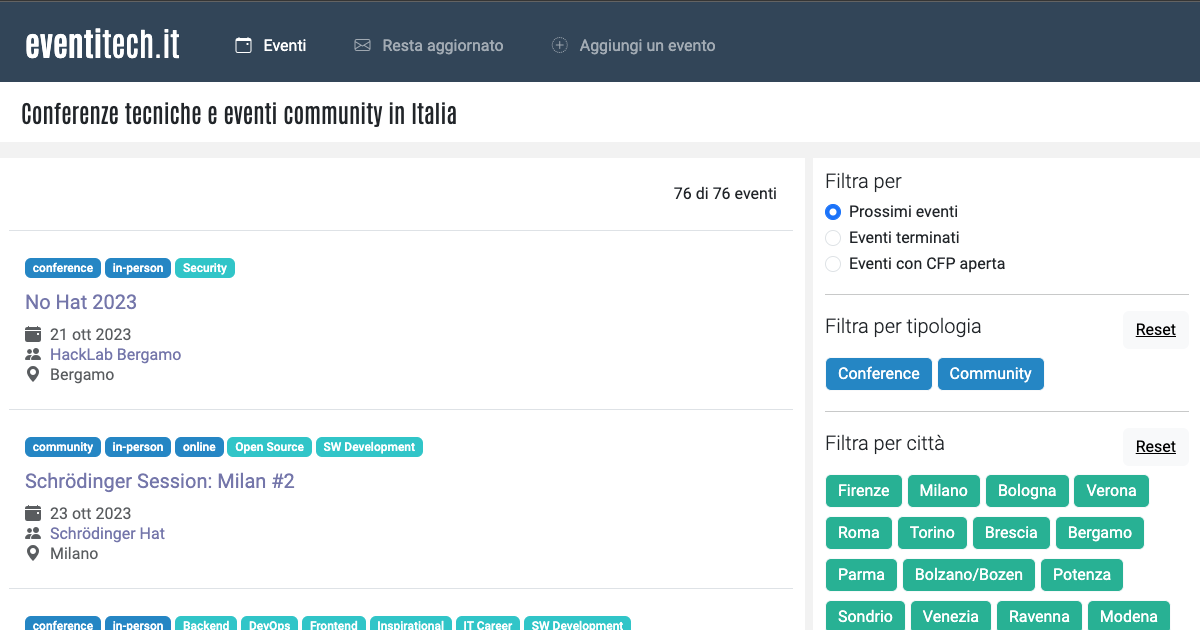Image resolution: width=1200 pixels, height=630 pixels.
Task: Click the envelope icon for Resta aggiornato
Action: click(x=363, y=45)
